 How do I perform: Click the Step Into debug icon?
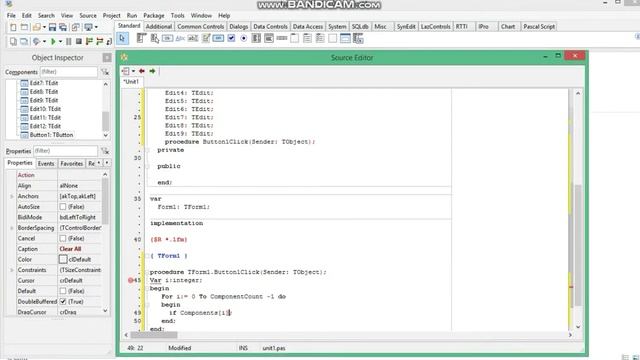pyautogui.click(x=89, y=41)
